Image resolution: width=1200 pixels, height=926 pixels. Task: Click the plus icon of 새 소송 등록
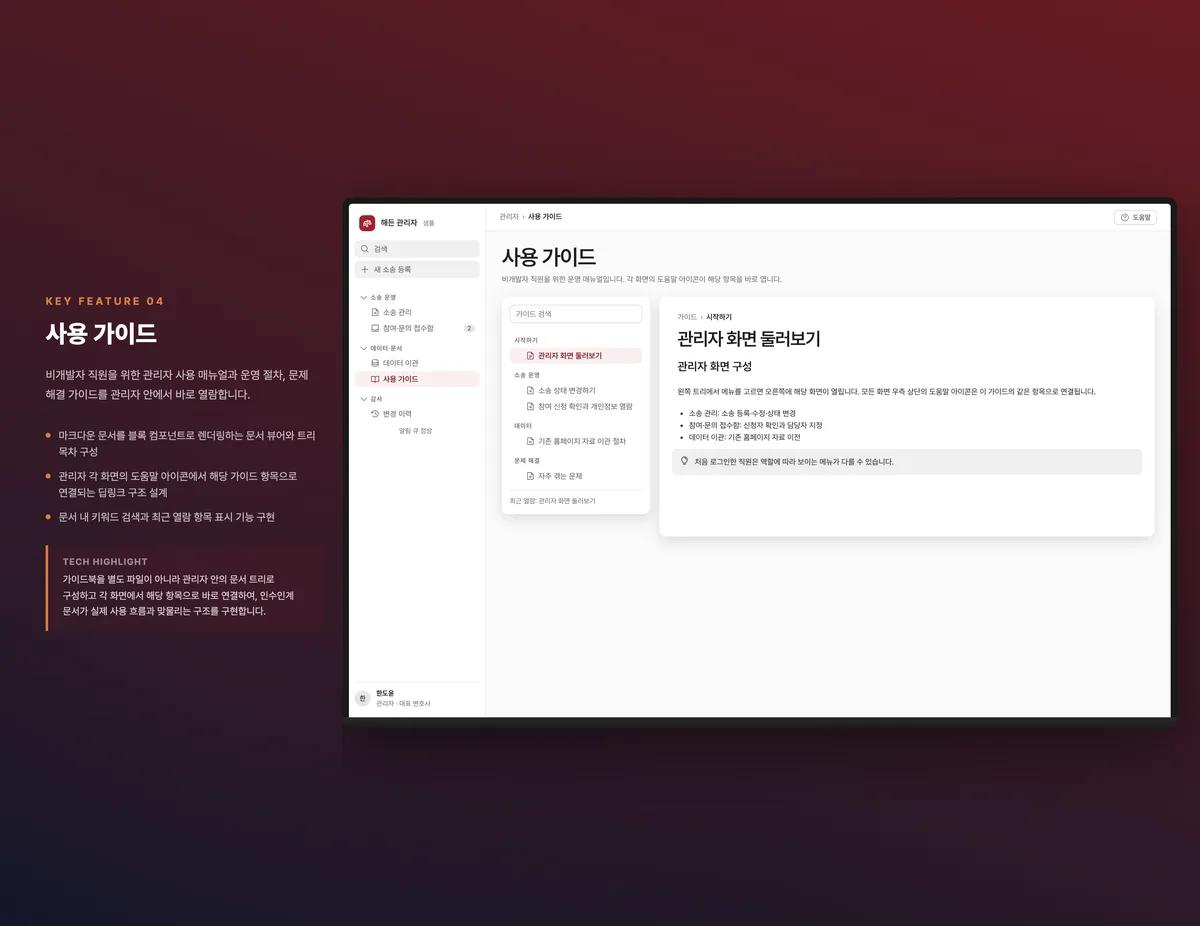(365, 270)
